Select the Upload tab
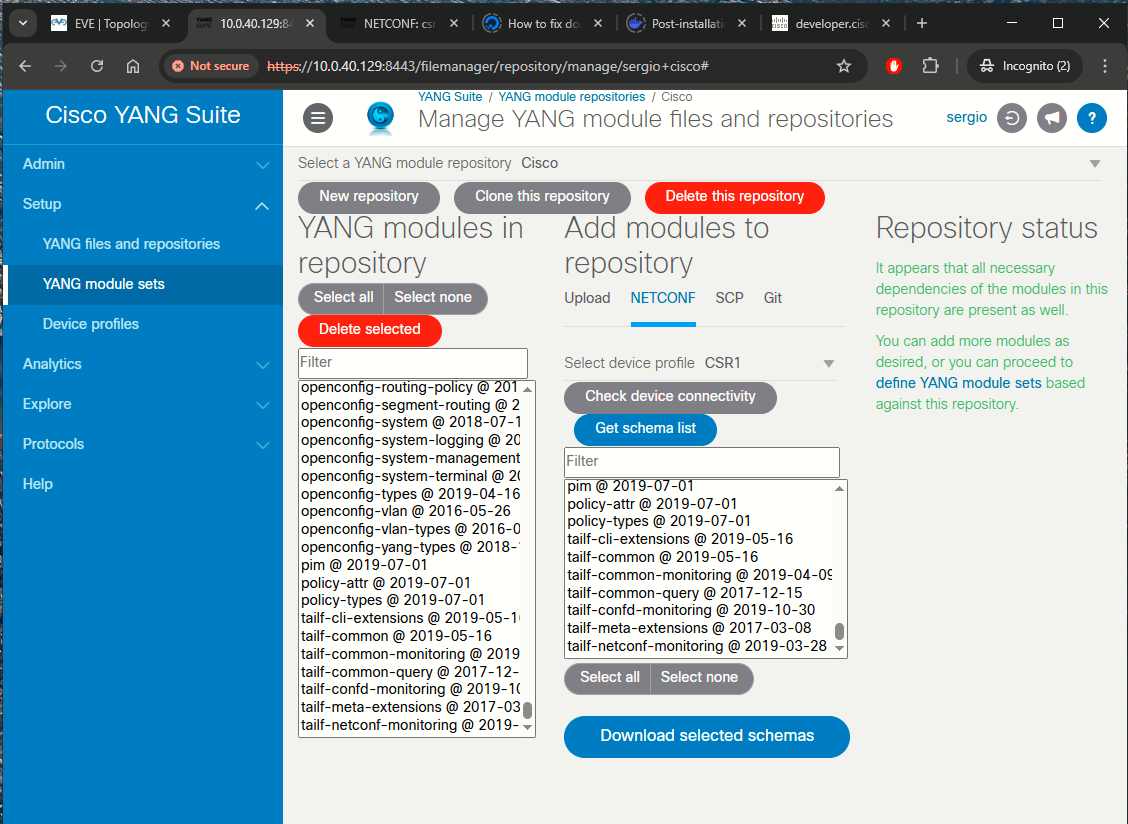This screenshot has height=824, width=1128. coord(587,298)
